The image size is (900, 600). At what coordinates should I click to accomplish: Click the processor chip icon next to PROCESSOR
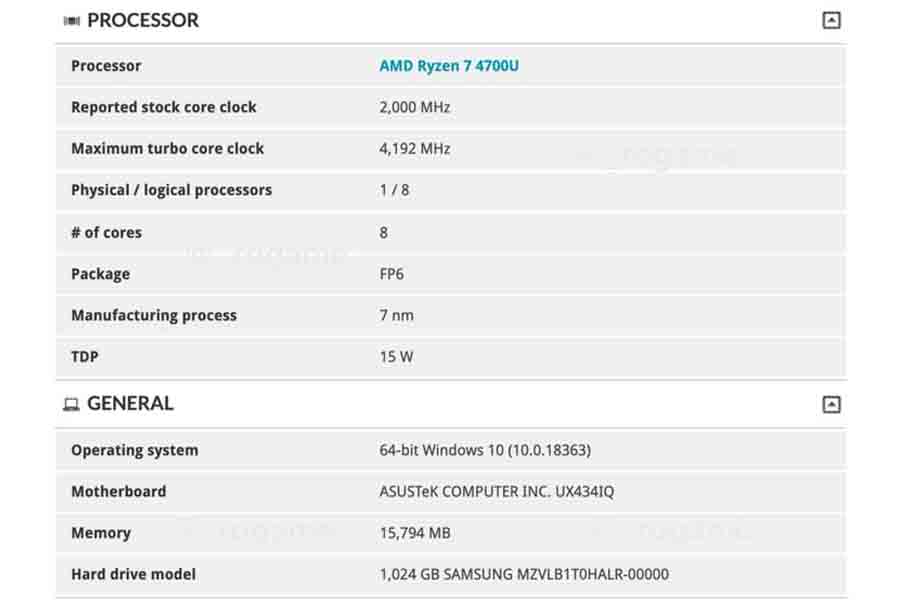pos(71,21)
